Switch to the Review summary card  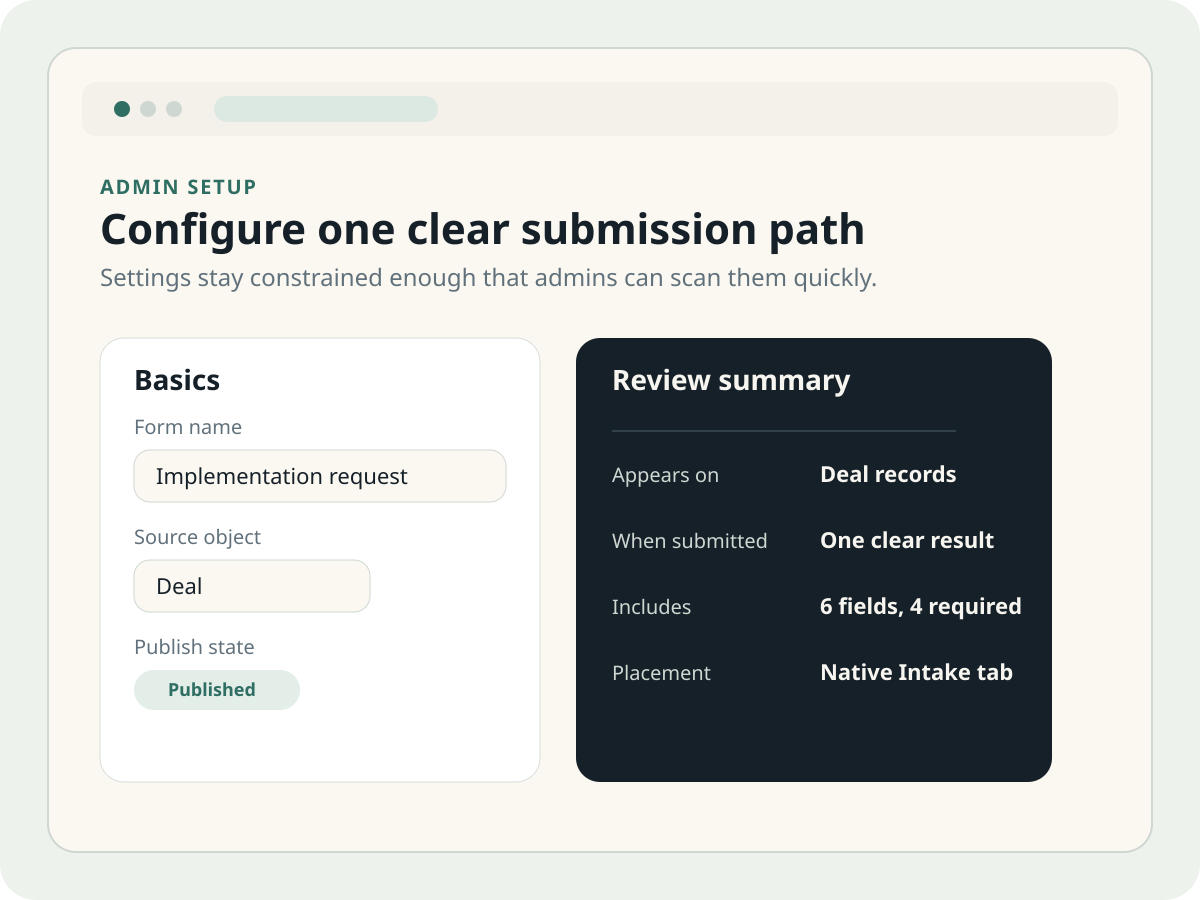point(814,558)
